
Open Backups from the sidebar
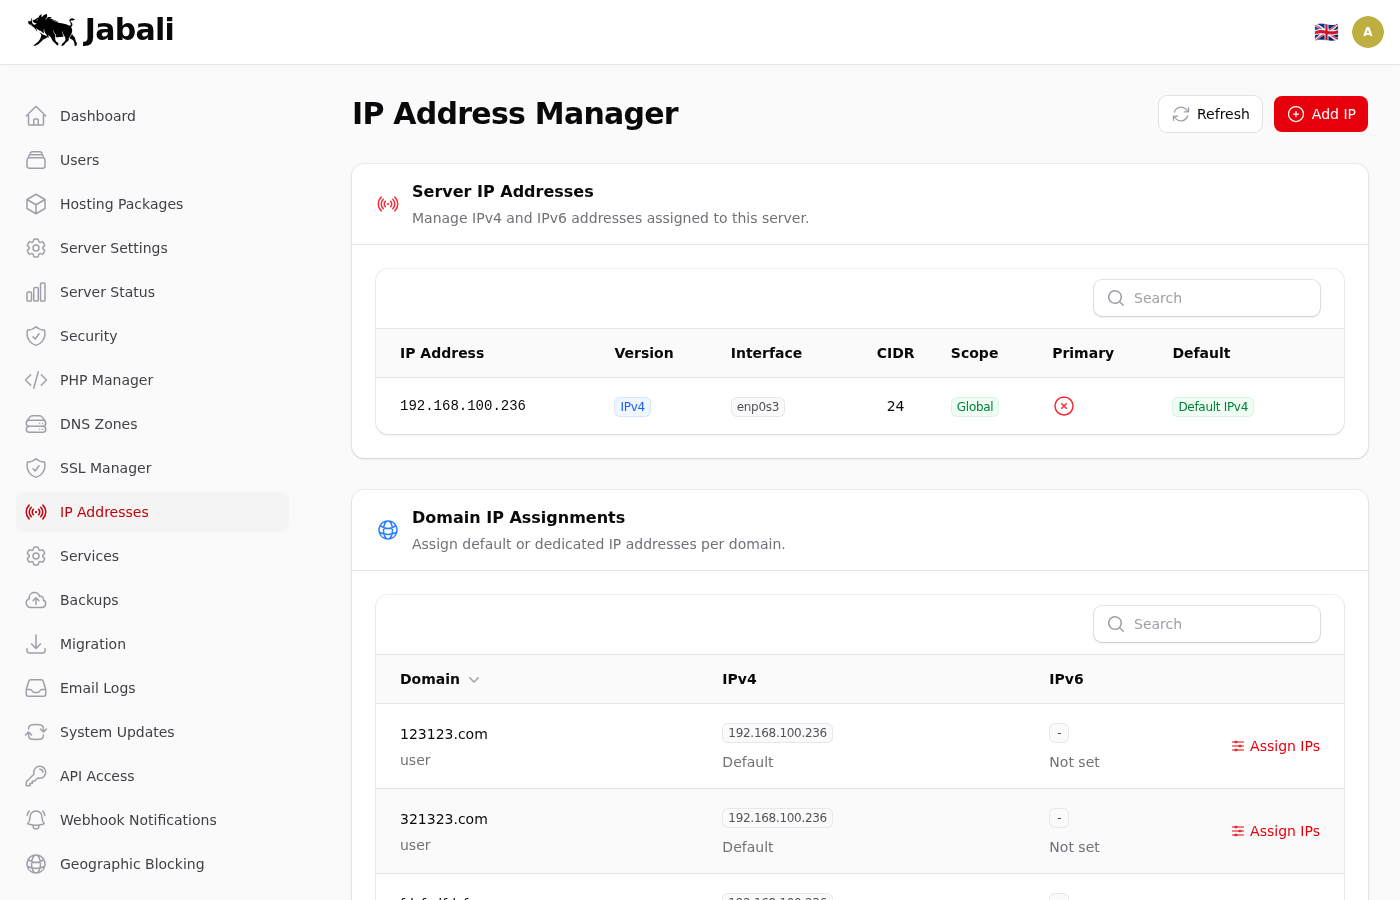[x=89, y=600]
